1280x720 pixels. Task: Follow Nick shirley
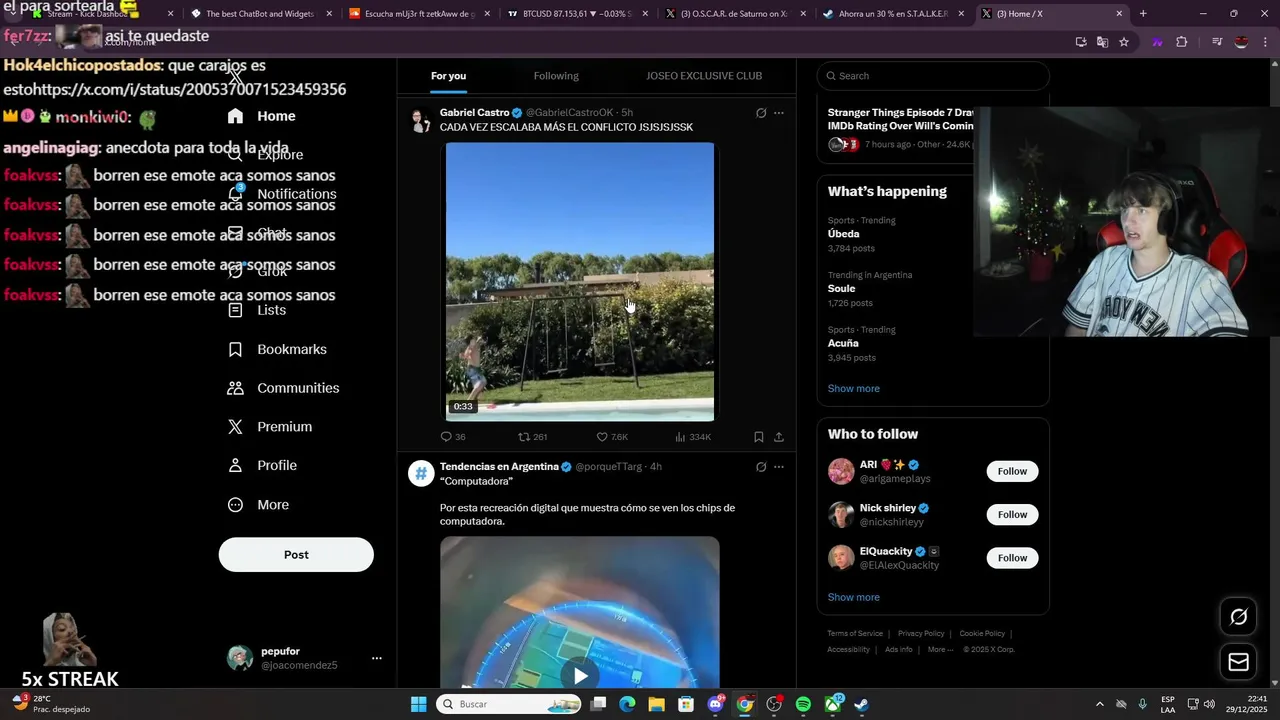tap(1012, 514)
